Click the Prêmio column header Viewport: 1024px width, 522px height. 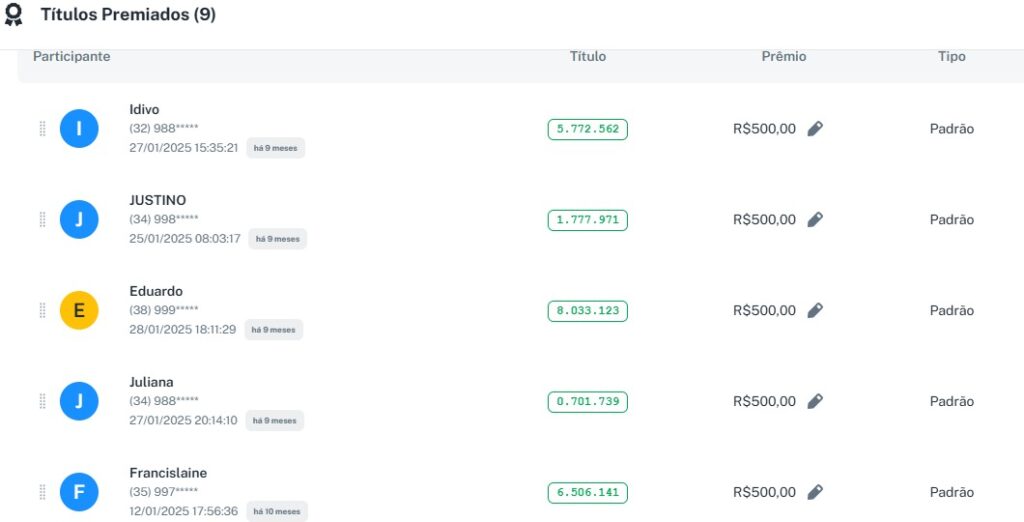click(783, 57)
